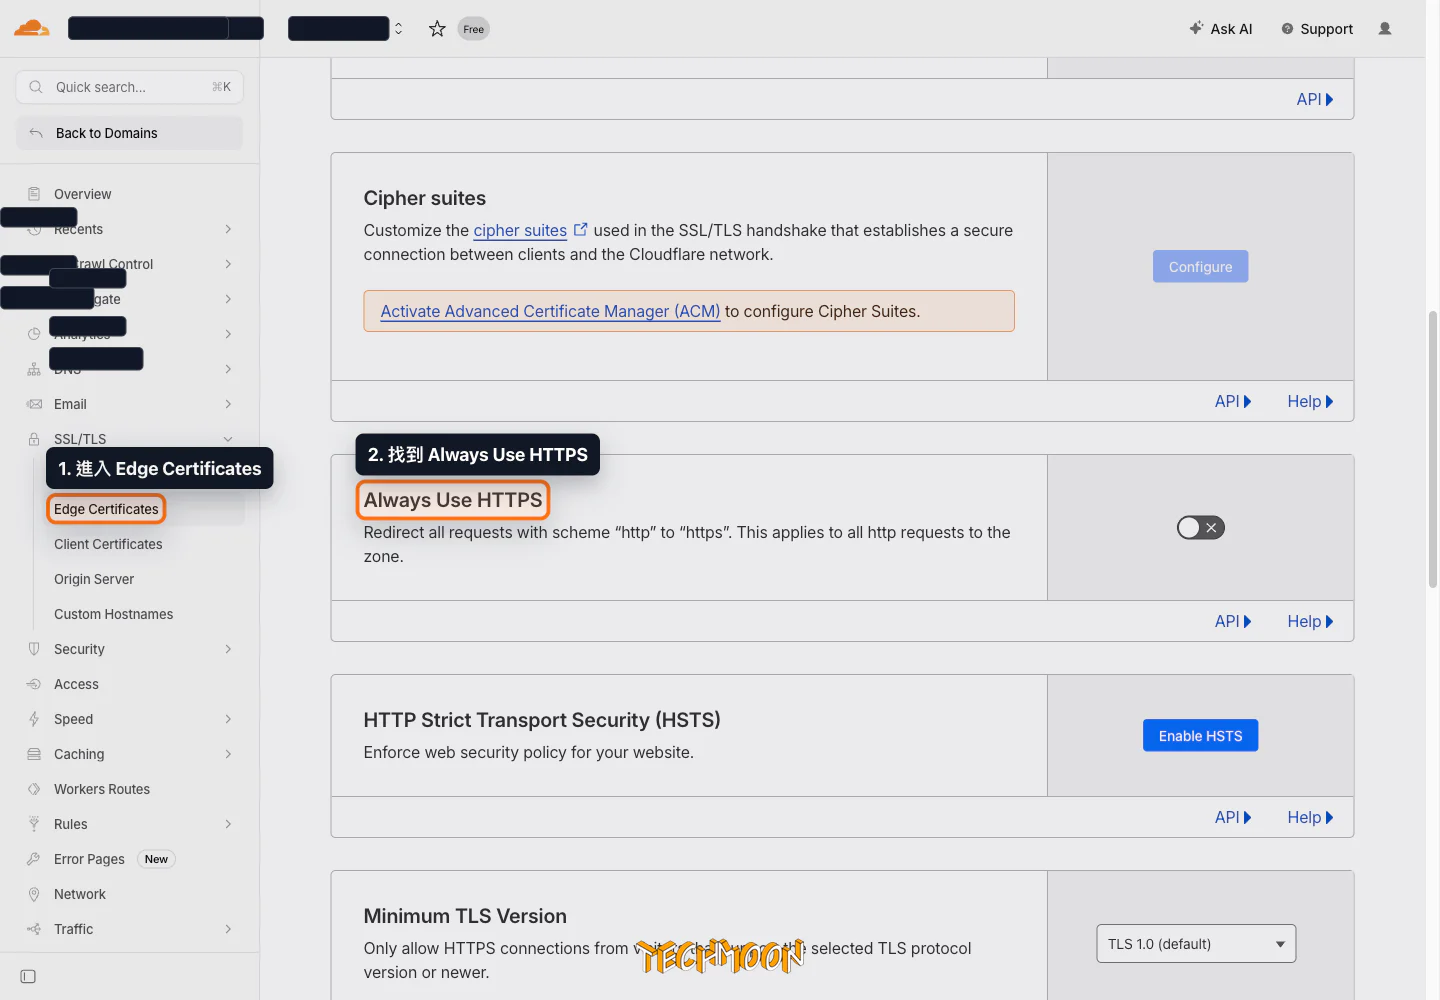Click the Traffic icon in sidebar
This screenshot has width=1440, height=1000.
click(34, 929)
